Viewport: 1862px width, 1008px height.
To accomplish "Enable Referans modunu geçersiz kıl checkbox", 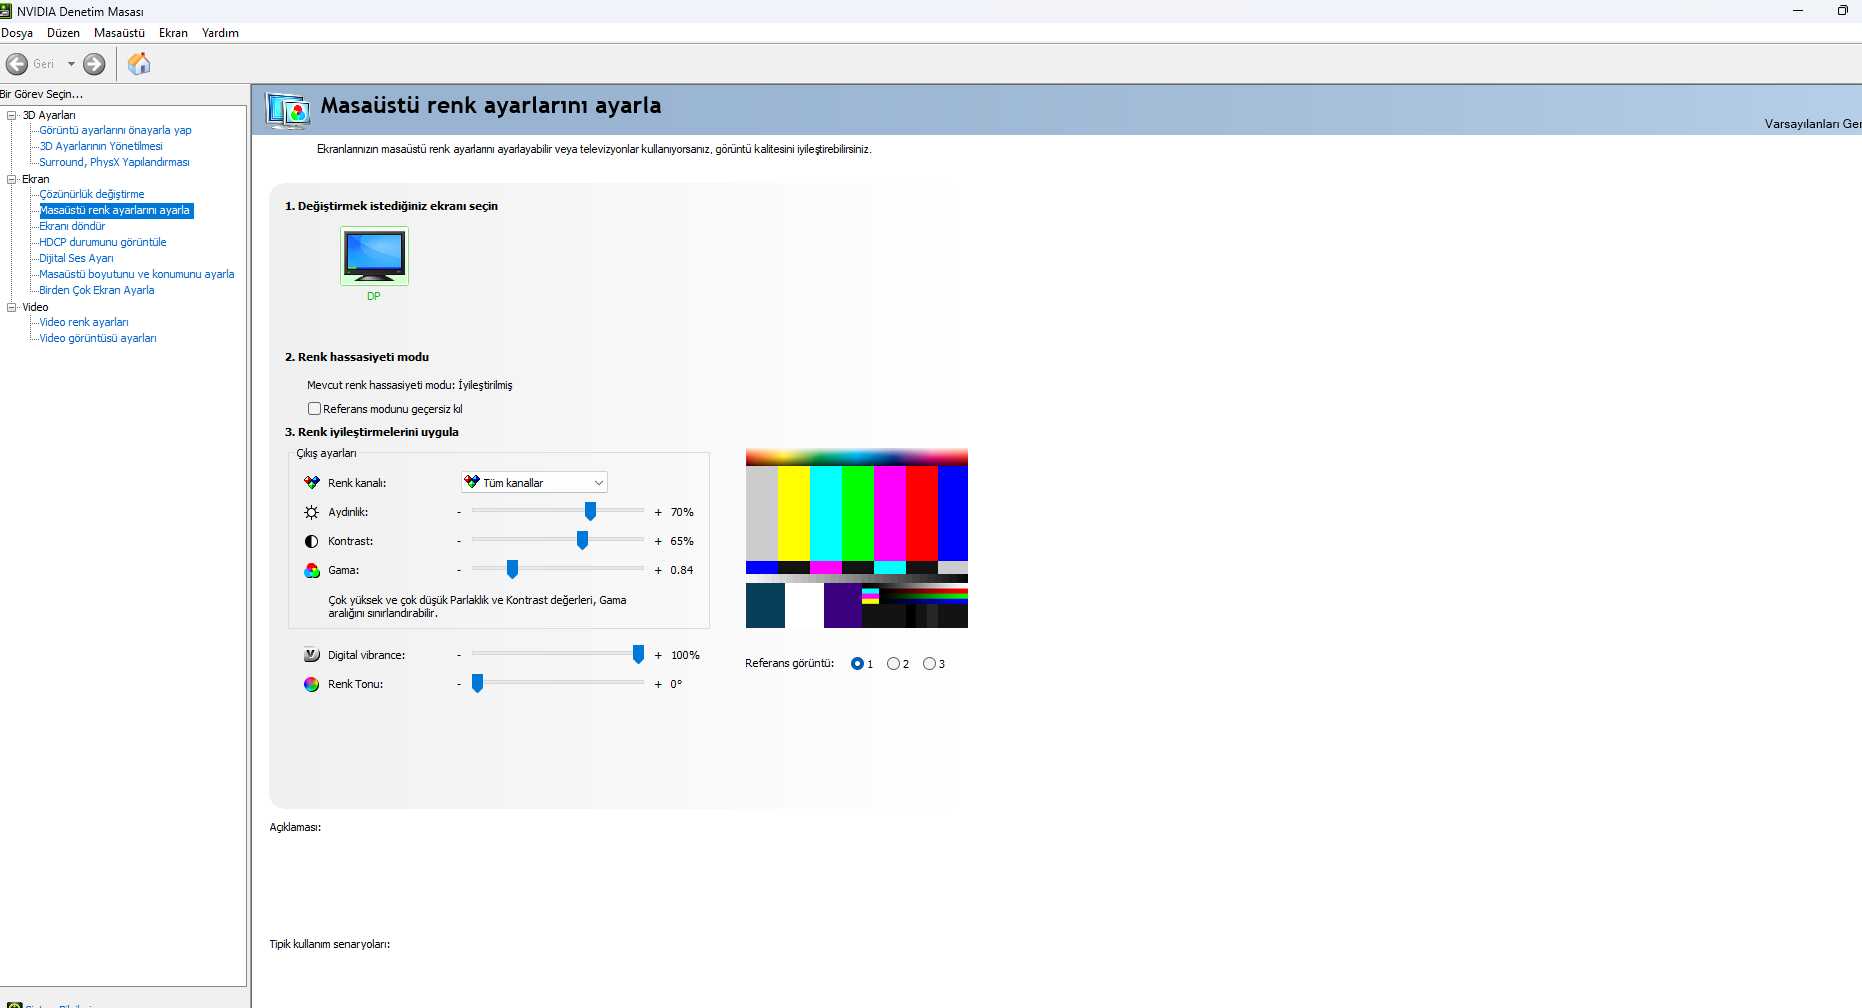I will coord(314,408).
